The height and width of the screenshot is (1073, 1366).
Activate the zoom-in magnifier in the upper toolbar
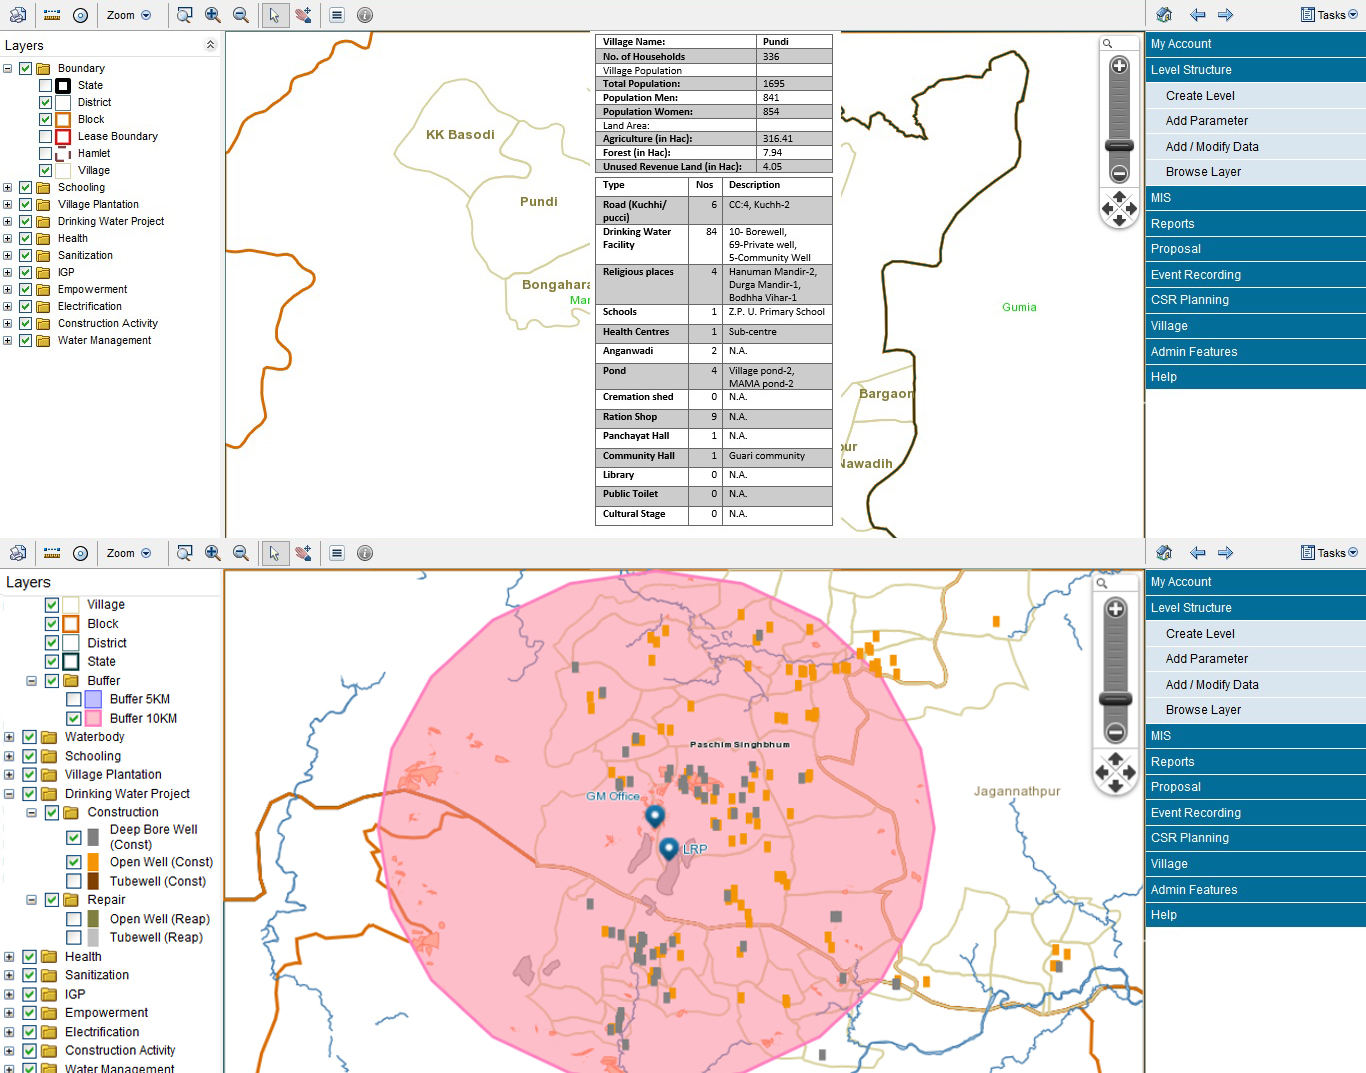click(x=213, y=15)
